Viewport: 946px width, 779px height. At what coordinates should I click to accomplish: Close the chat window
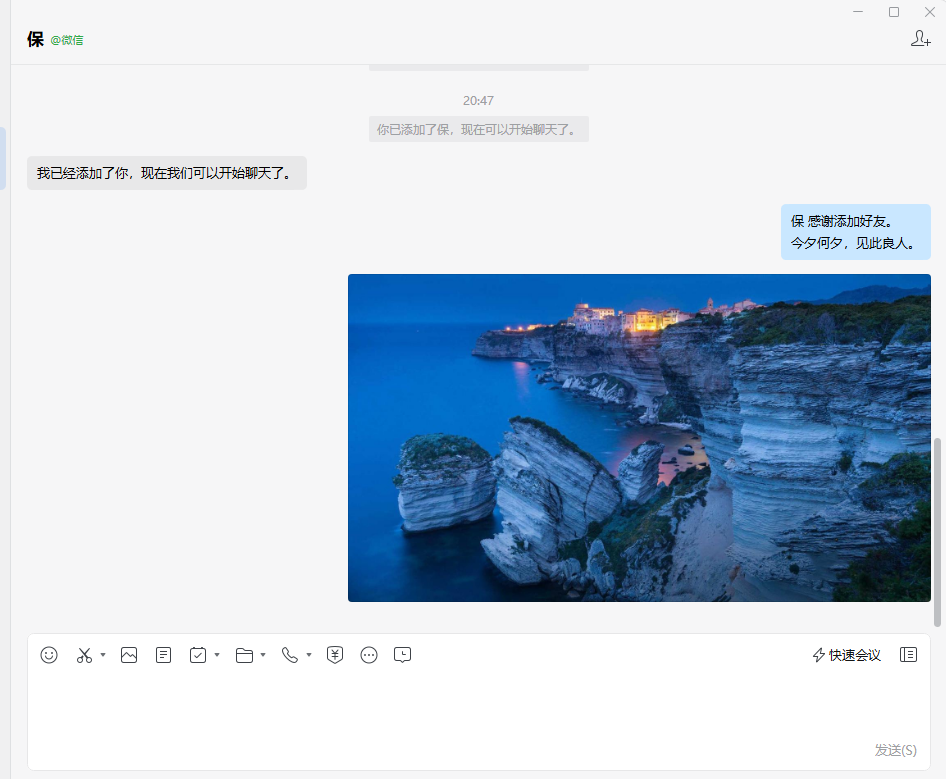pyautogui.click(x=930, y=11)
